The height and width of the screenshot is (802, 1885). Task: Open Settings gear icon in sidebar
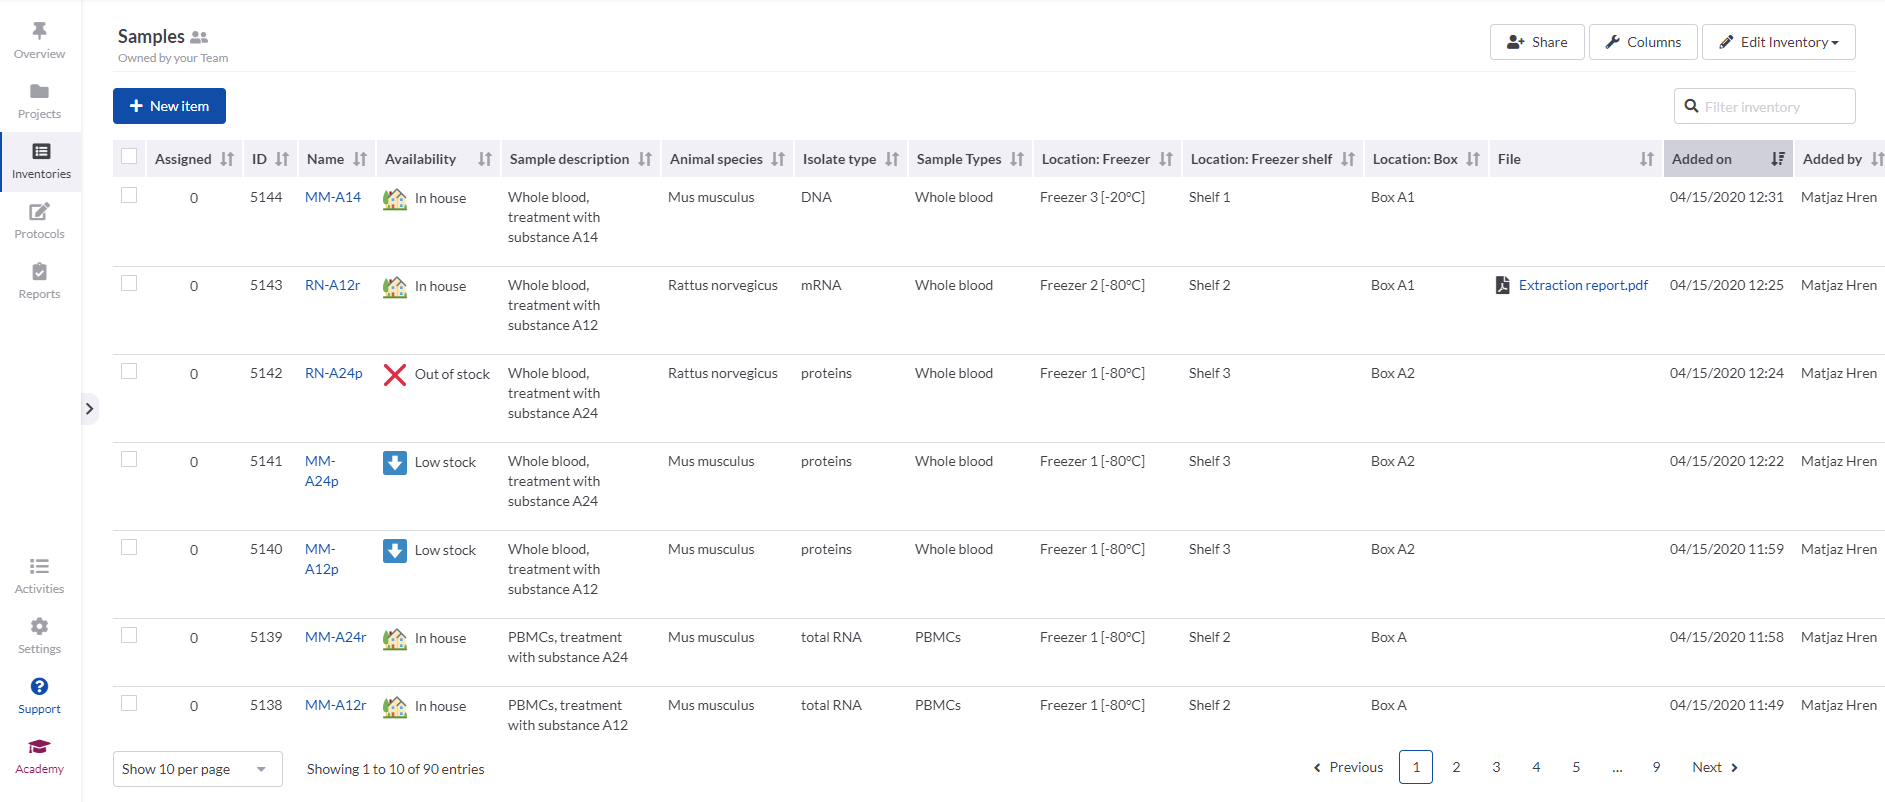39,626
